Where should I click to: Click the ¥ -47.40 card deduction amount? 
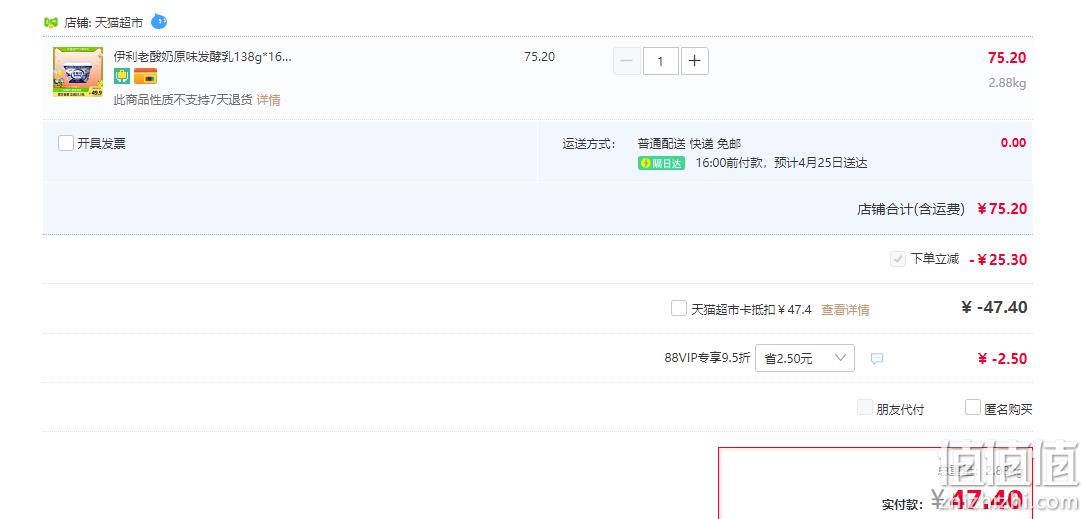tap(994, 307)
